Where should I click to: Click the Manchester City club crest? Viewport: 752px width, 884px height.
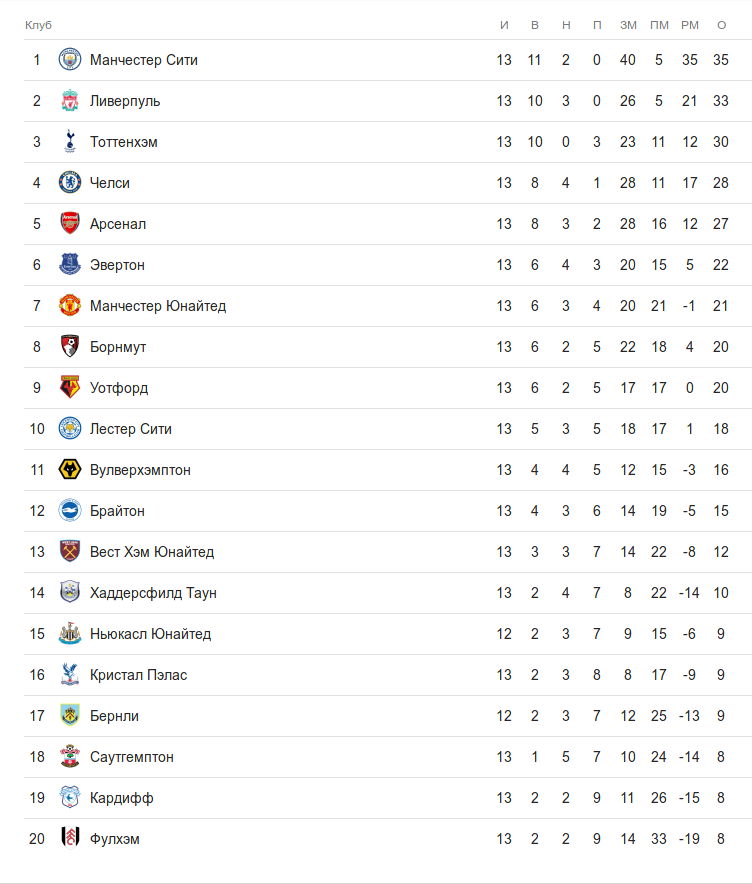[70, 60]
